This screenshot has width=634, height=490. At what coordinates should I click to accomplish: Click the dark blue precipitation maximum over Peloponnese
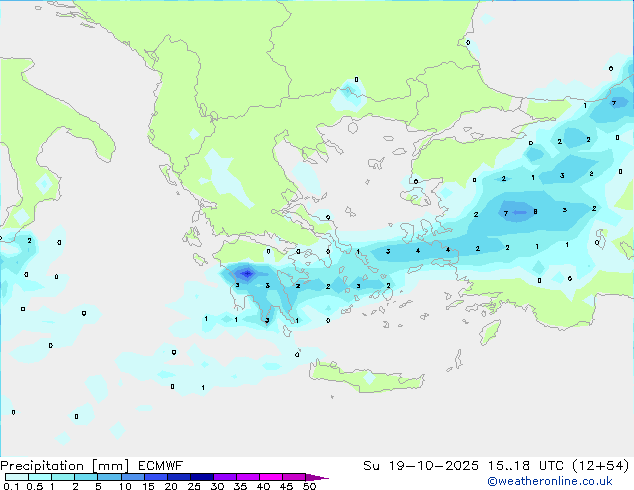point(247,274)
